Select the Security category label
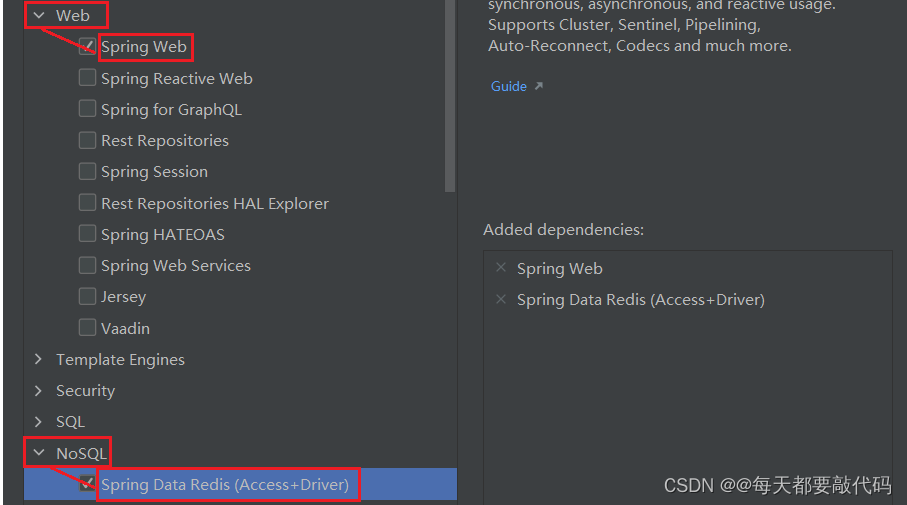907x505 pixels. (x=86, y=391)
